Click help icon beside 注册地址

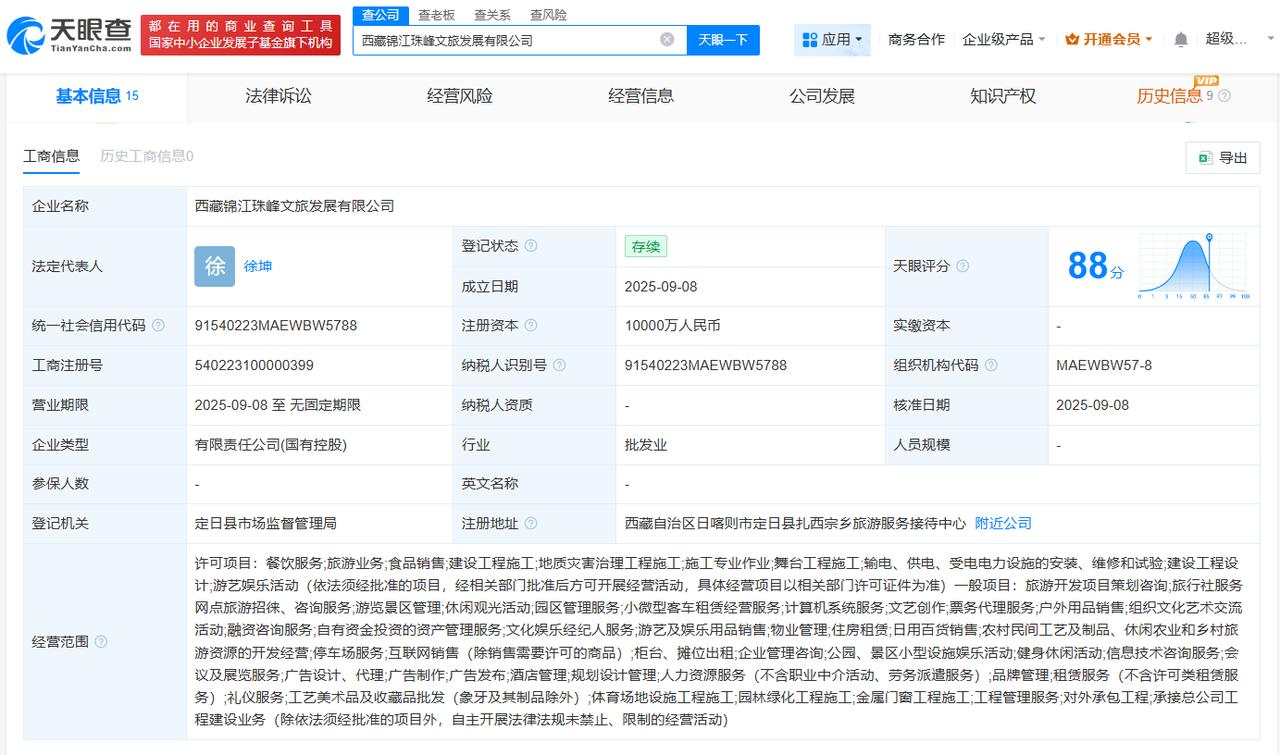531,524
